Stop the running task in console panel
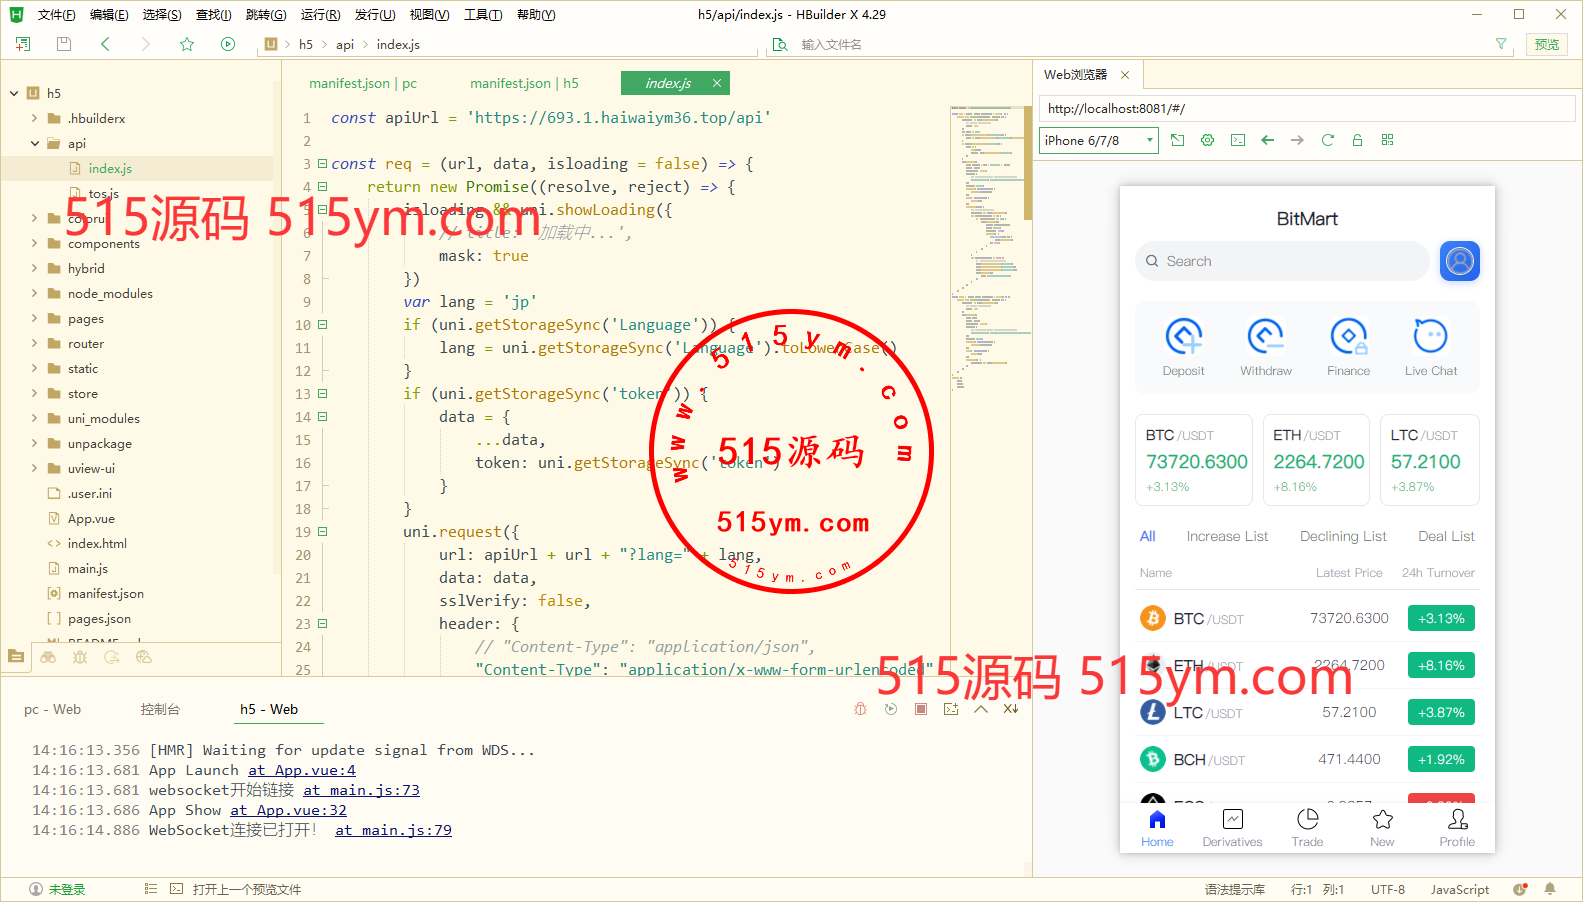The image size is (1583, 902). 921,709
